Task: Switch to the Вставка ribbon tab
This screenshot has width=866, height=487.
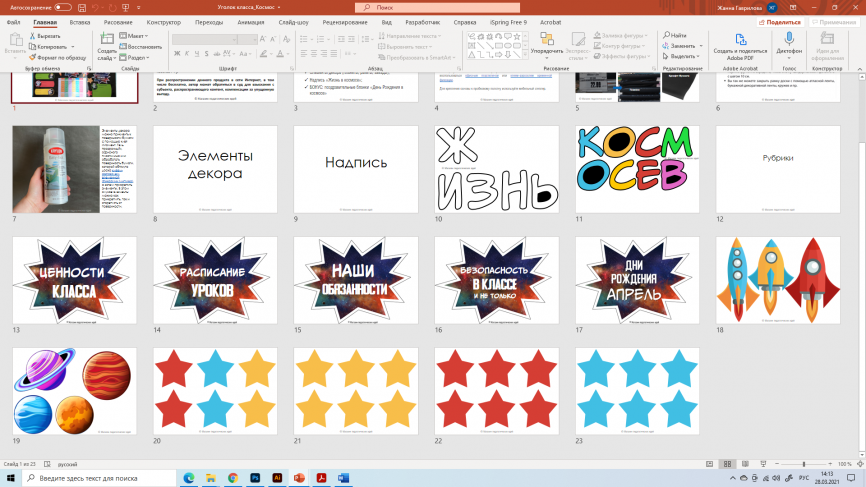Action: (80, 21)
